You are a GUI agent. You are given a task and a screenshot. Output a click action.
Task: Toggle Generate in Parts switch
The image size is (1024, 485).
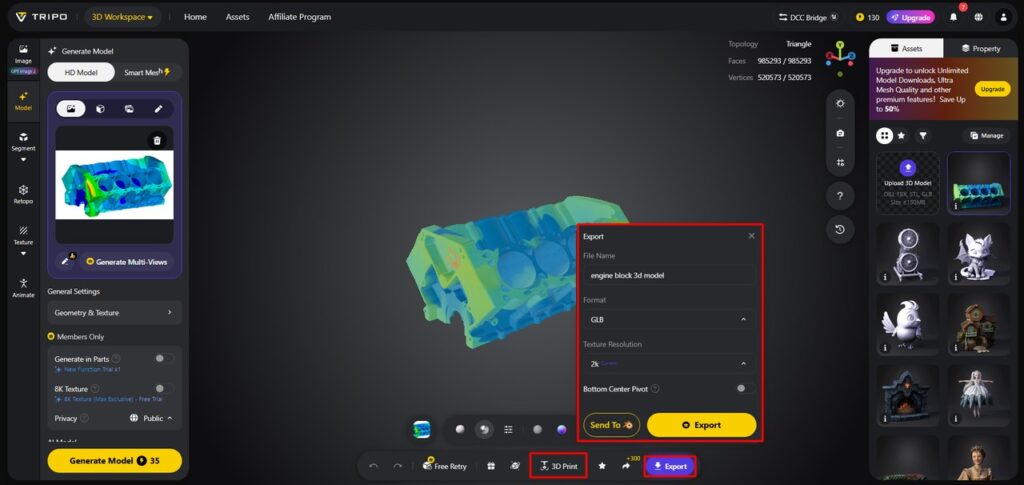point(163,358)
